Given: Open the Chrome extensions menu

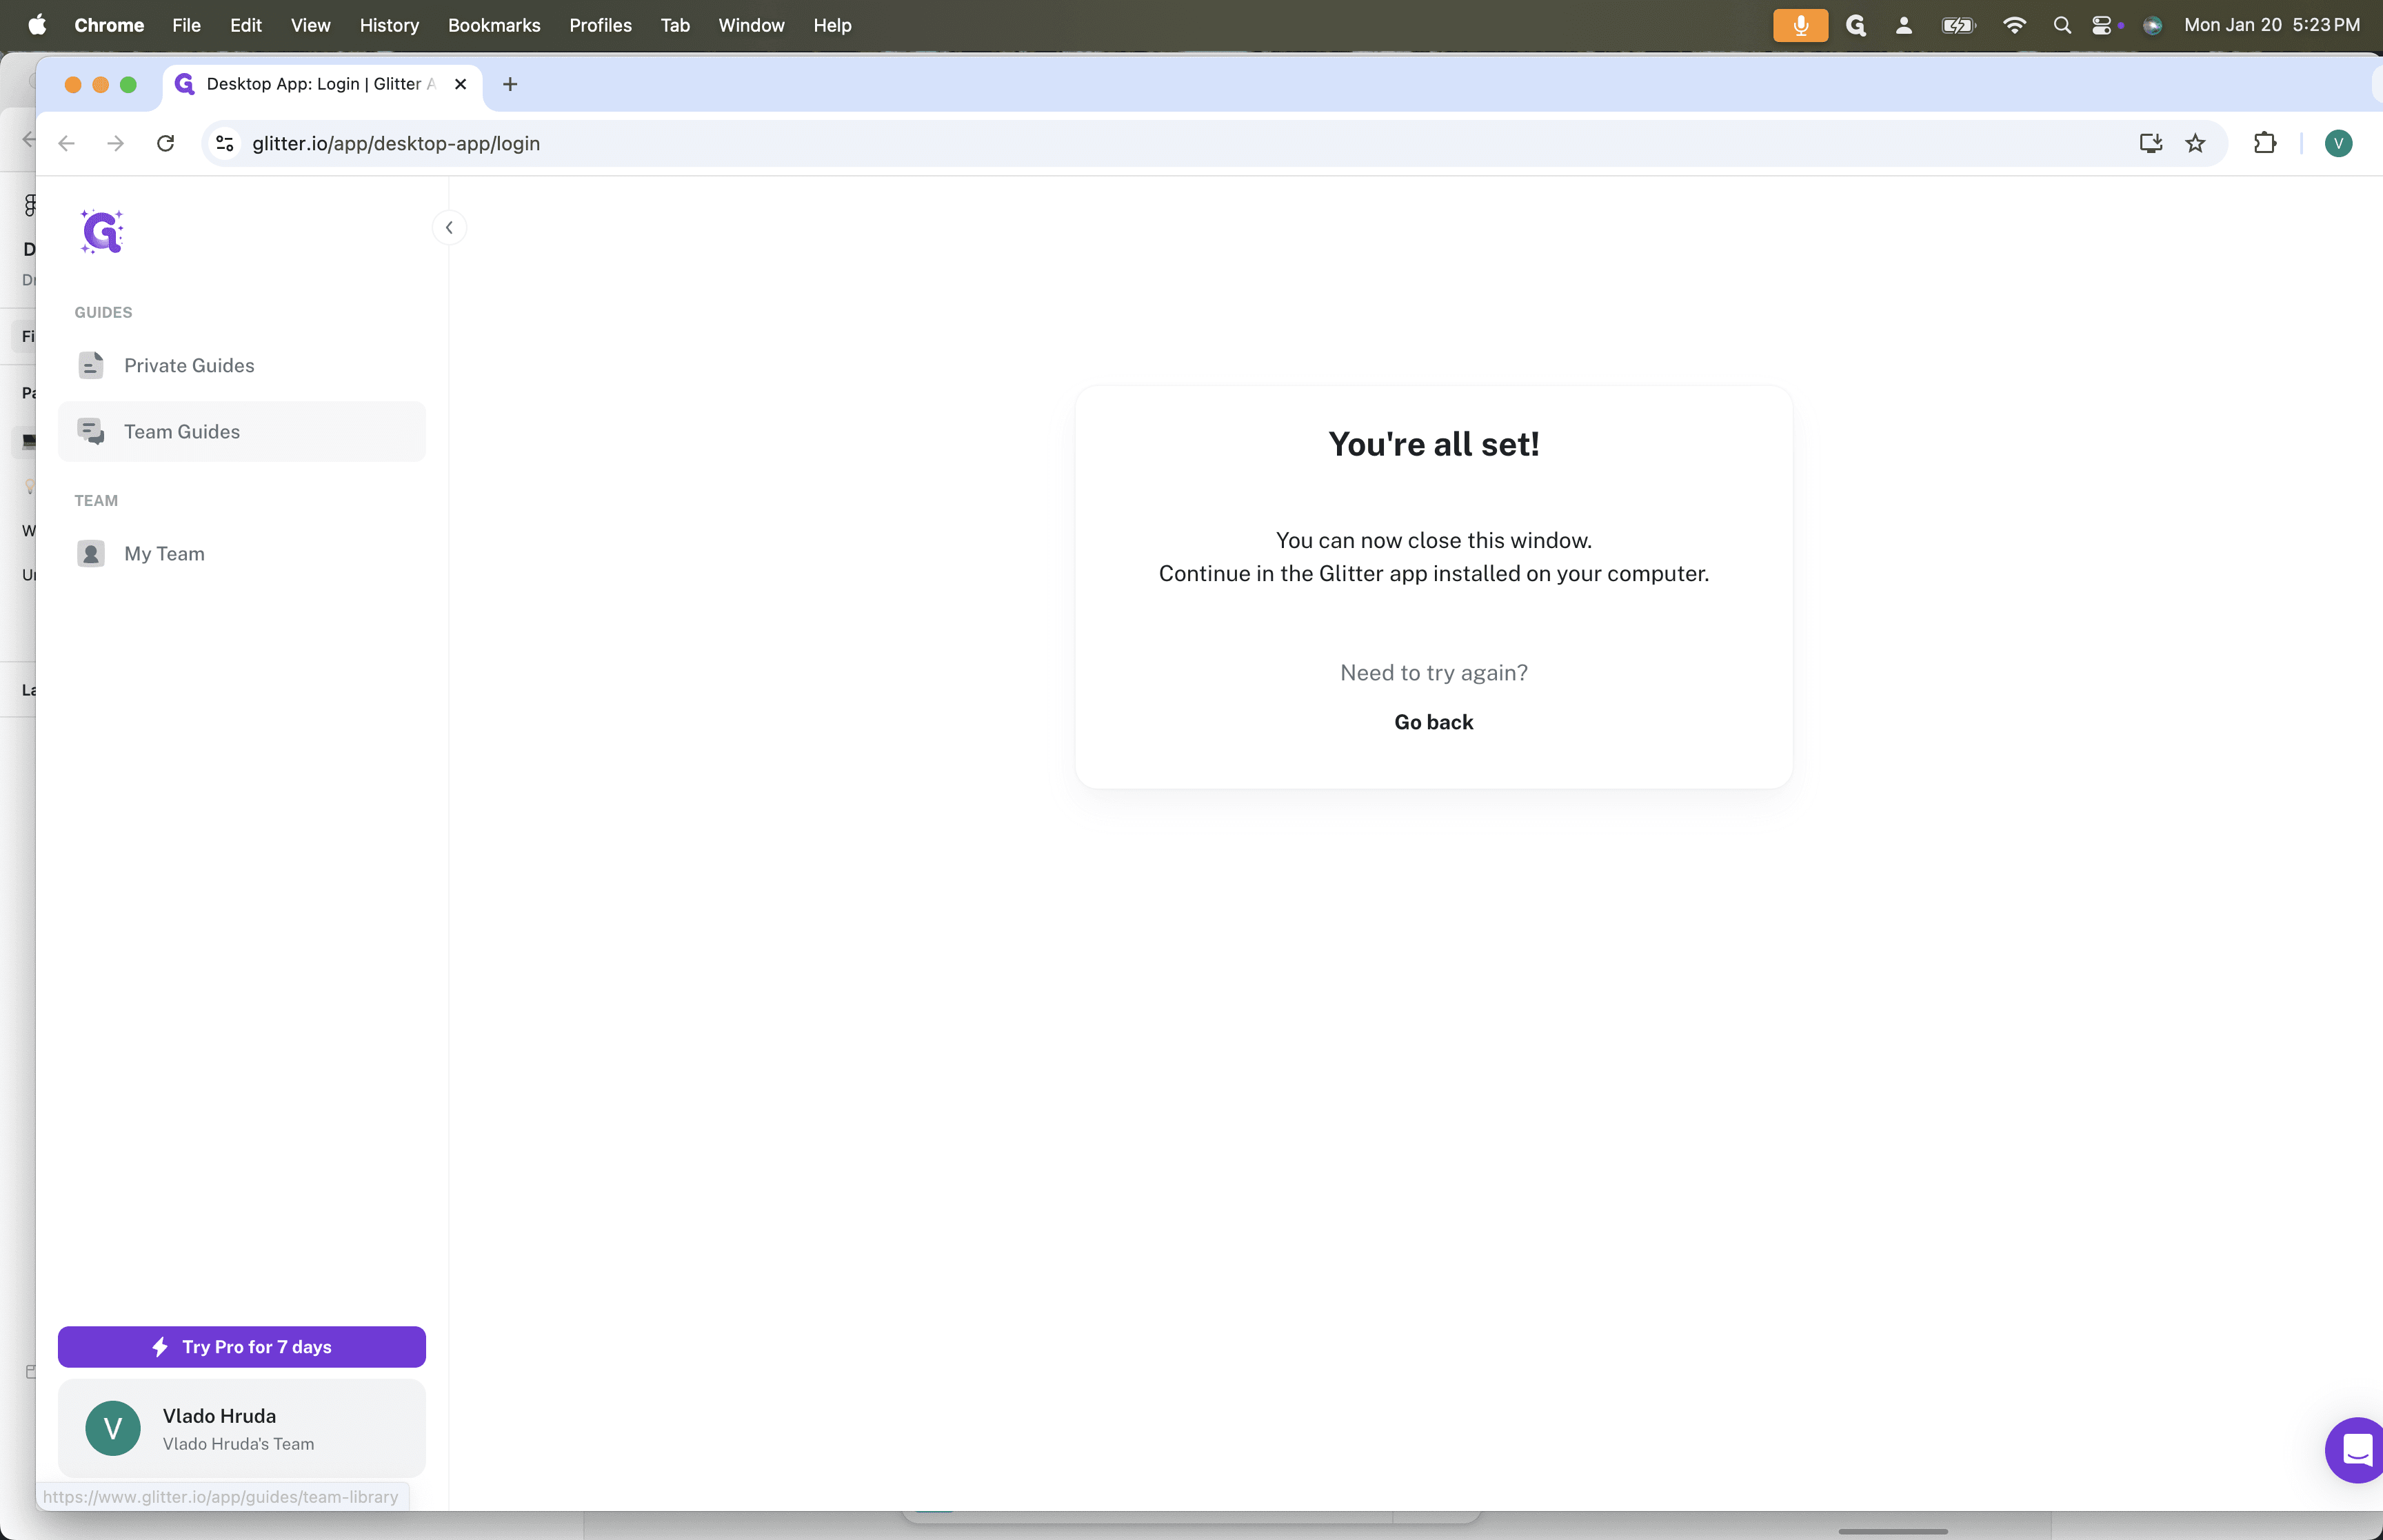Looking at the screenshot, I should 2265,144.
